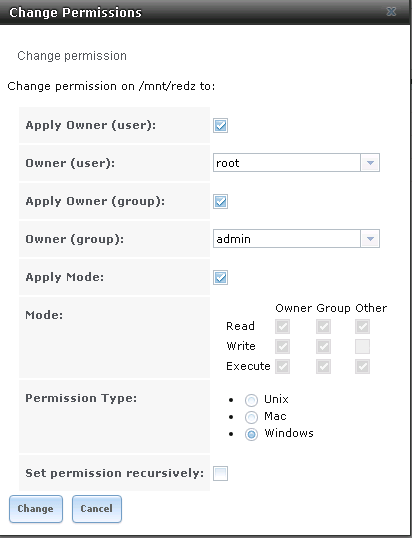
Task: Toggle Group Read mode checkbox
Action: point(323,326)
